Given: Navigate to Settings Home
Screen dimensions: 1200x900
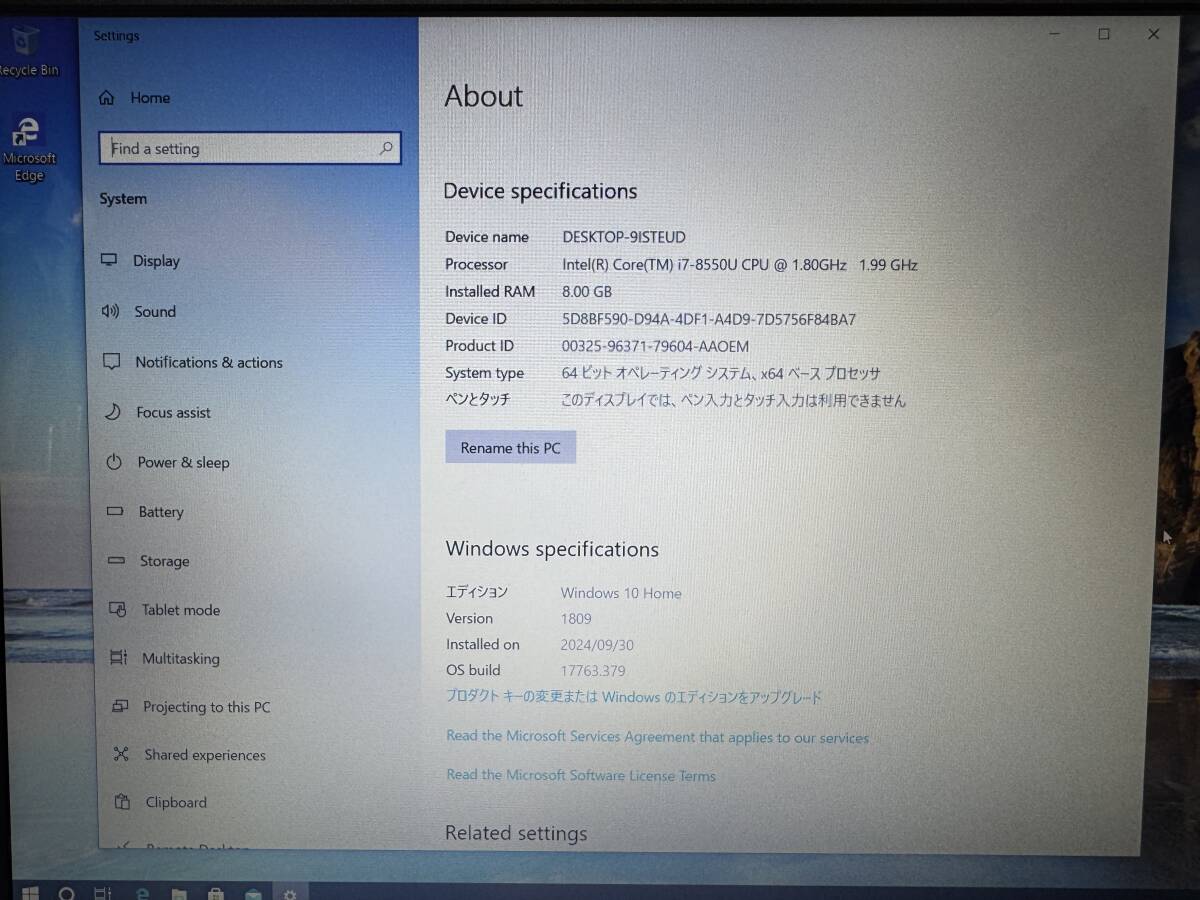Looking at the screenshot, I should pyautogui.click(x=150, y=97).
